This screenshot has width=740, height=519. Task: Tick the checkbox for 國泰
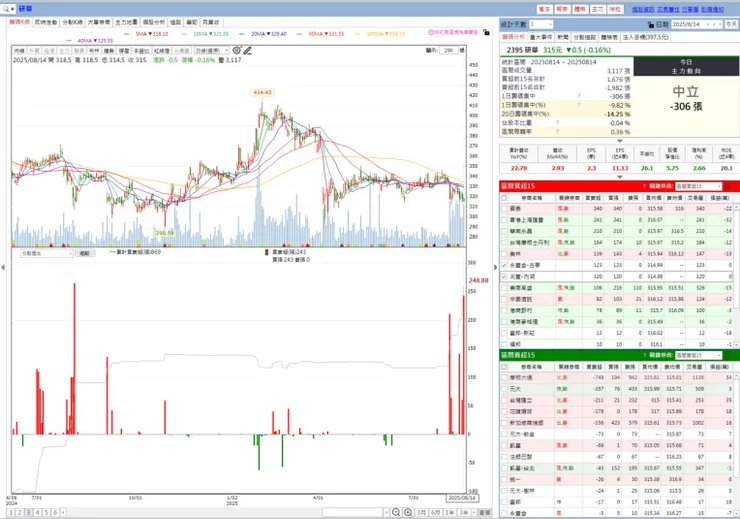point(504,209)
